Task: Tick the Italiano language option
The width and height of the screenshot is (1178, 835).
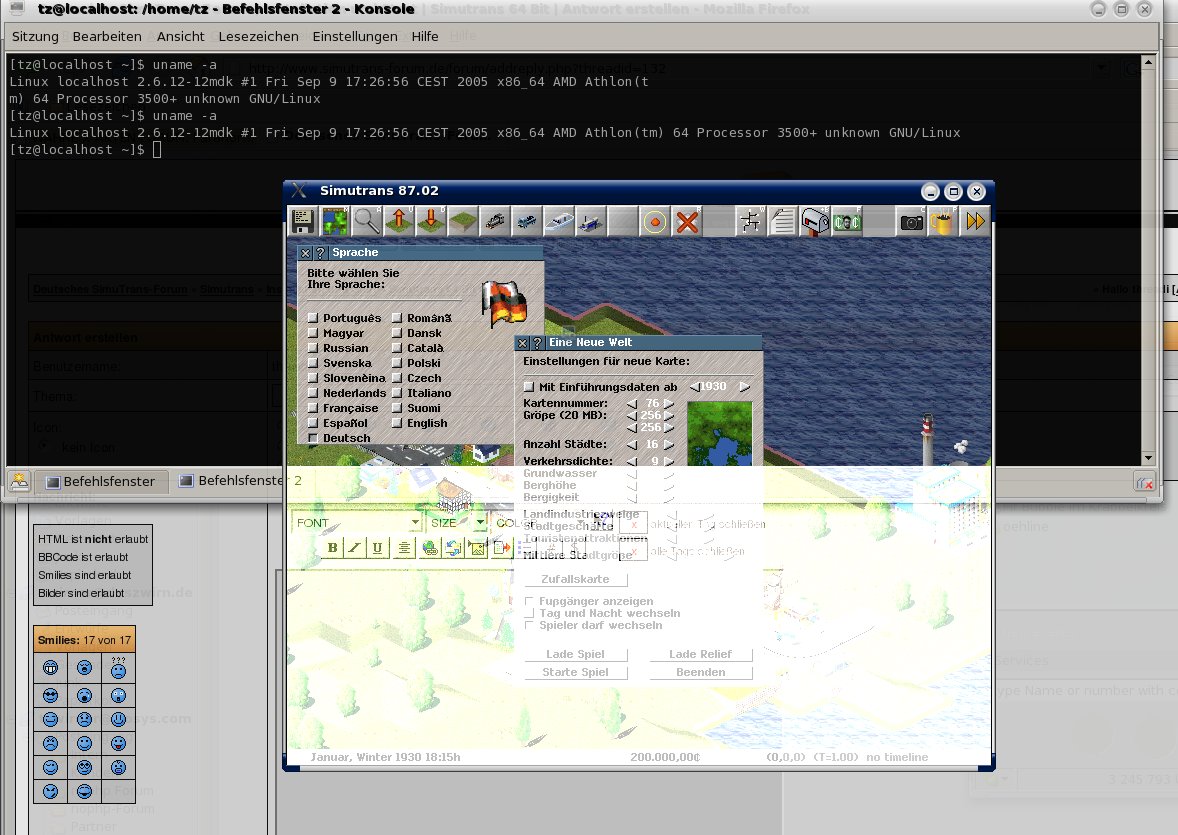Action: [397, 393]
